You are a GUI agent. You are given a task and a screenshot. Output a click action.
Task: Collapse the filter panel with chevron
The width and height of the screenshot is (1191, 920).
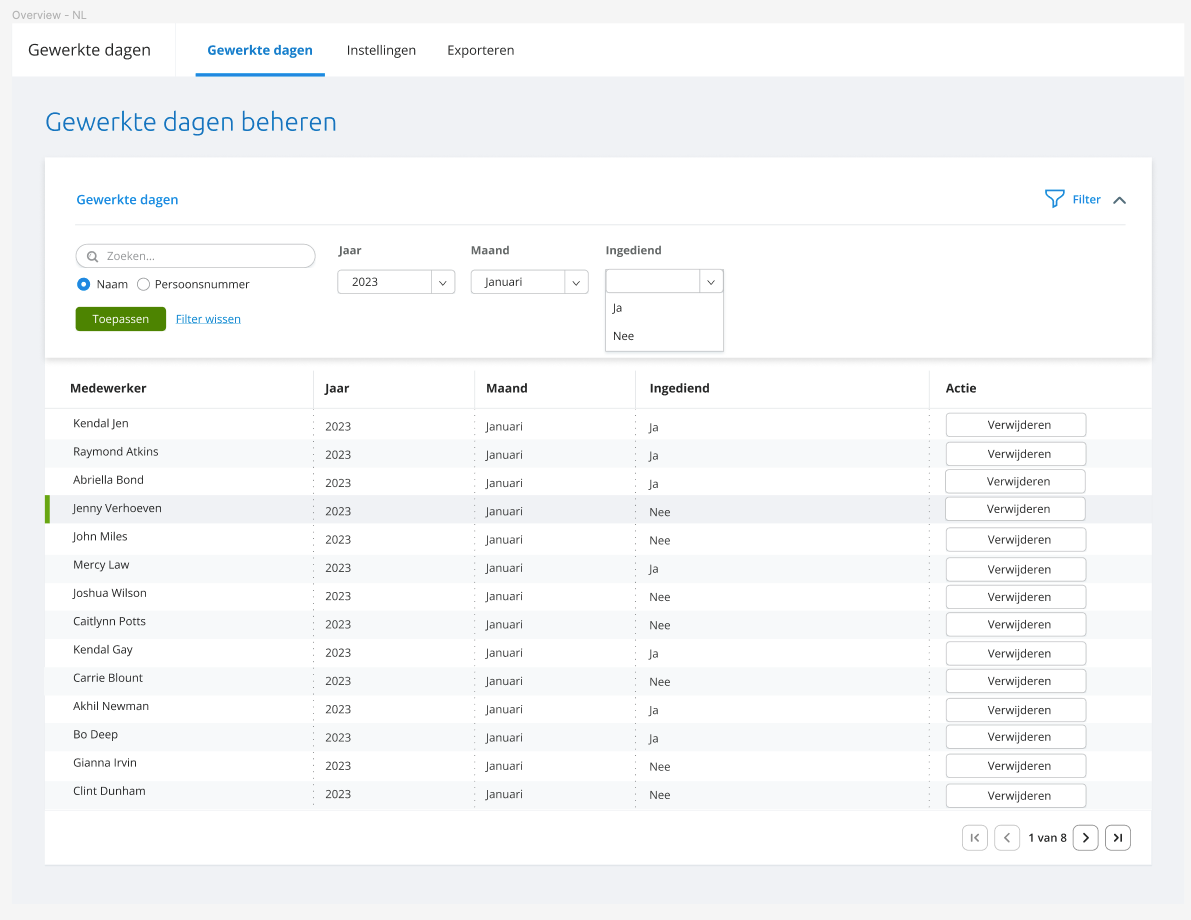pos(1119,200)
